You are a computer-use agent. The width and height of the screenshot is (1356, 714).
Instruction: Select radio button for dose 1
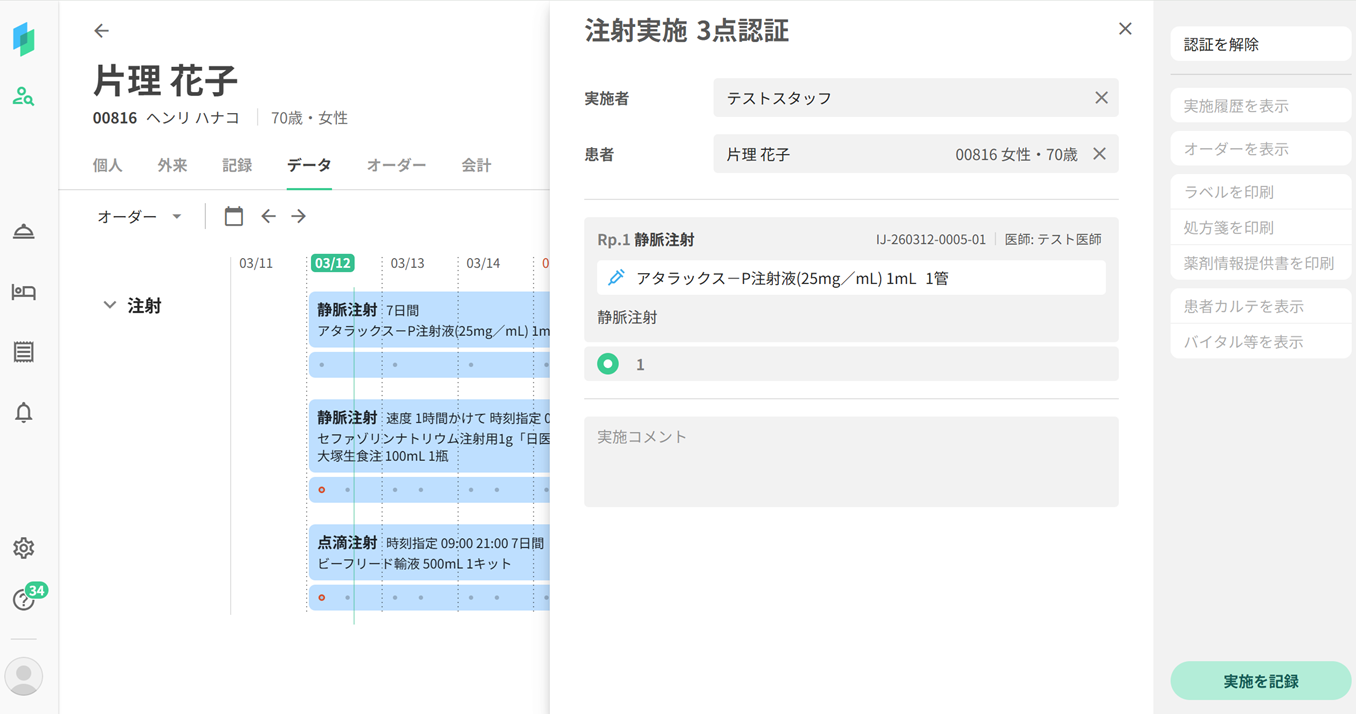(608, 364)
